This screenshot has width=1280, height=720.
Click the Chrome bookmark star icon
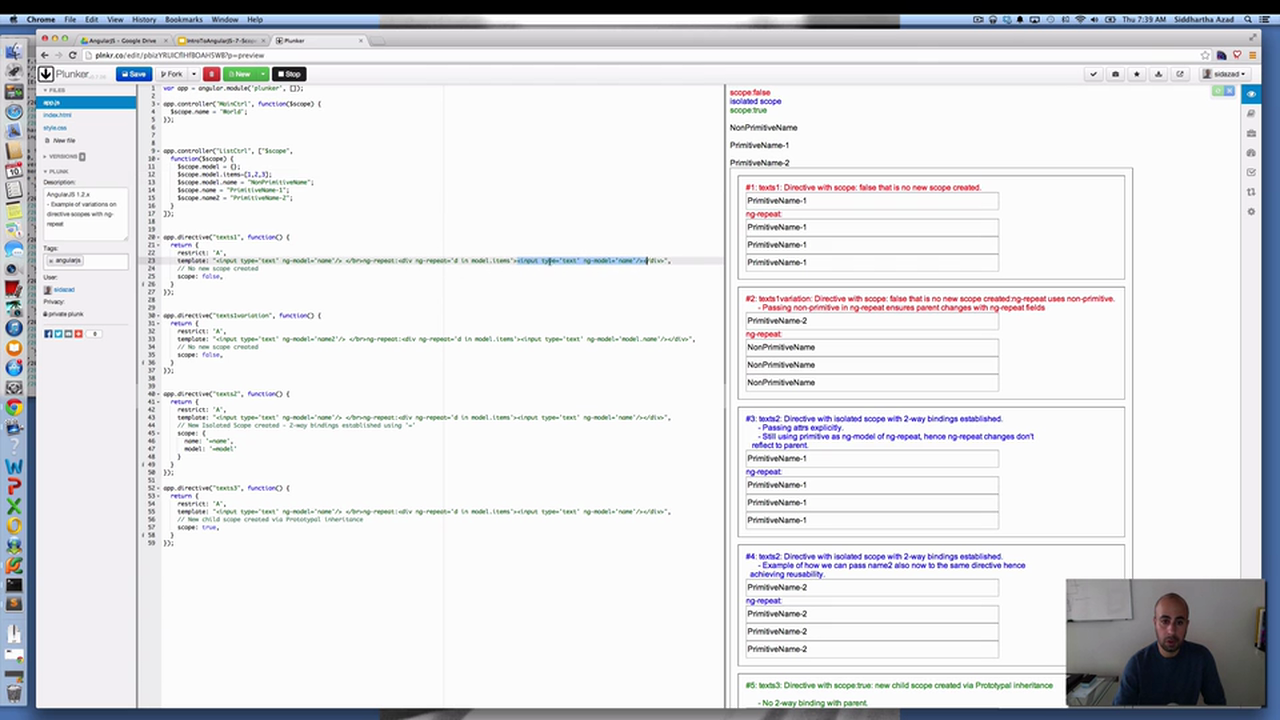coord(1206,55)
